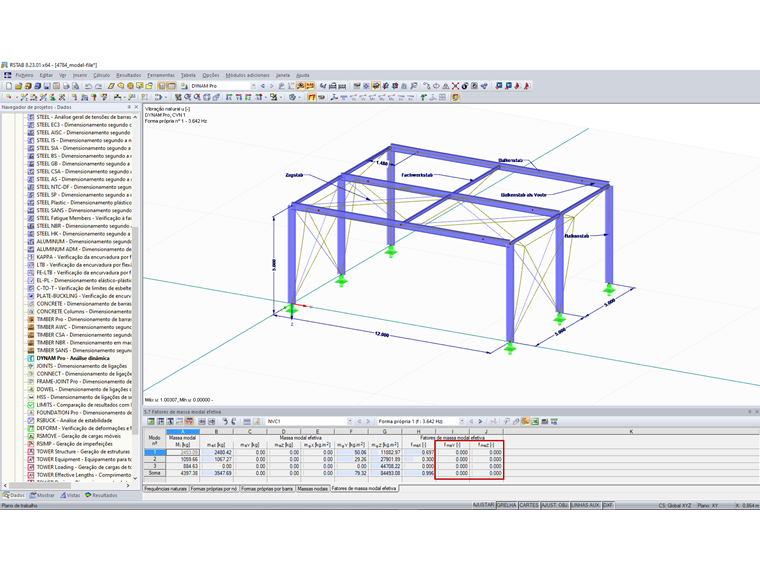Toggle AJUSTAR snap in status bar
Image resolution: width=760 pixels, height=570 pixels.
click(483, 505)
